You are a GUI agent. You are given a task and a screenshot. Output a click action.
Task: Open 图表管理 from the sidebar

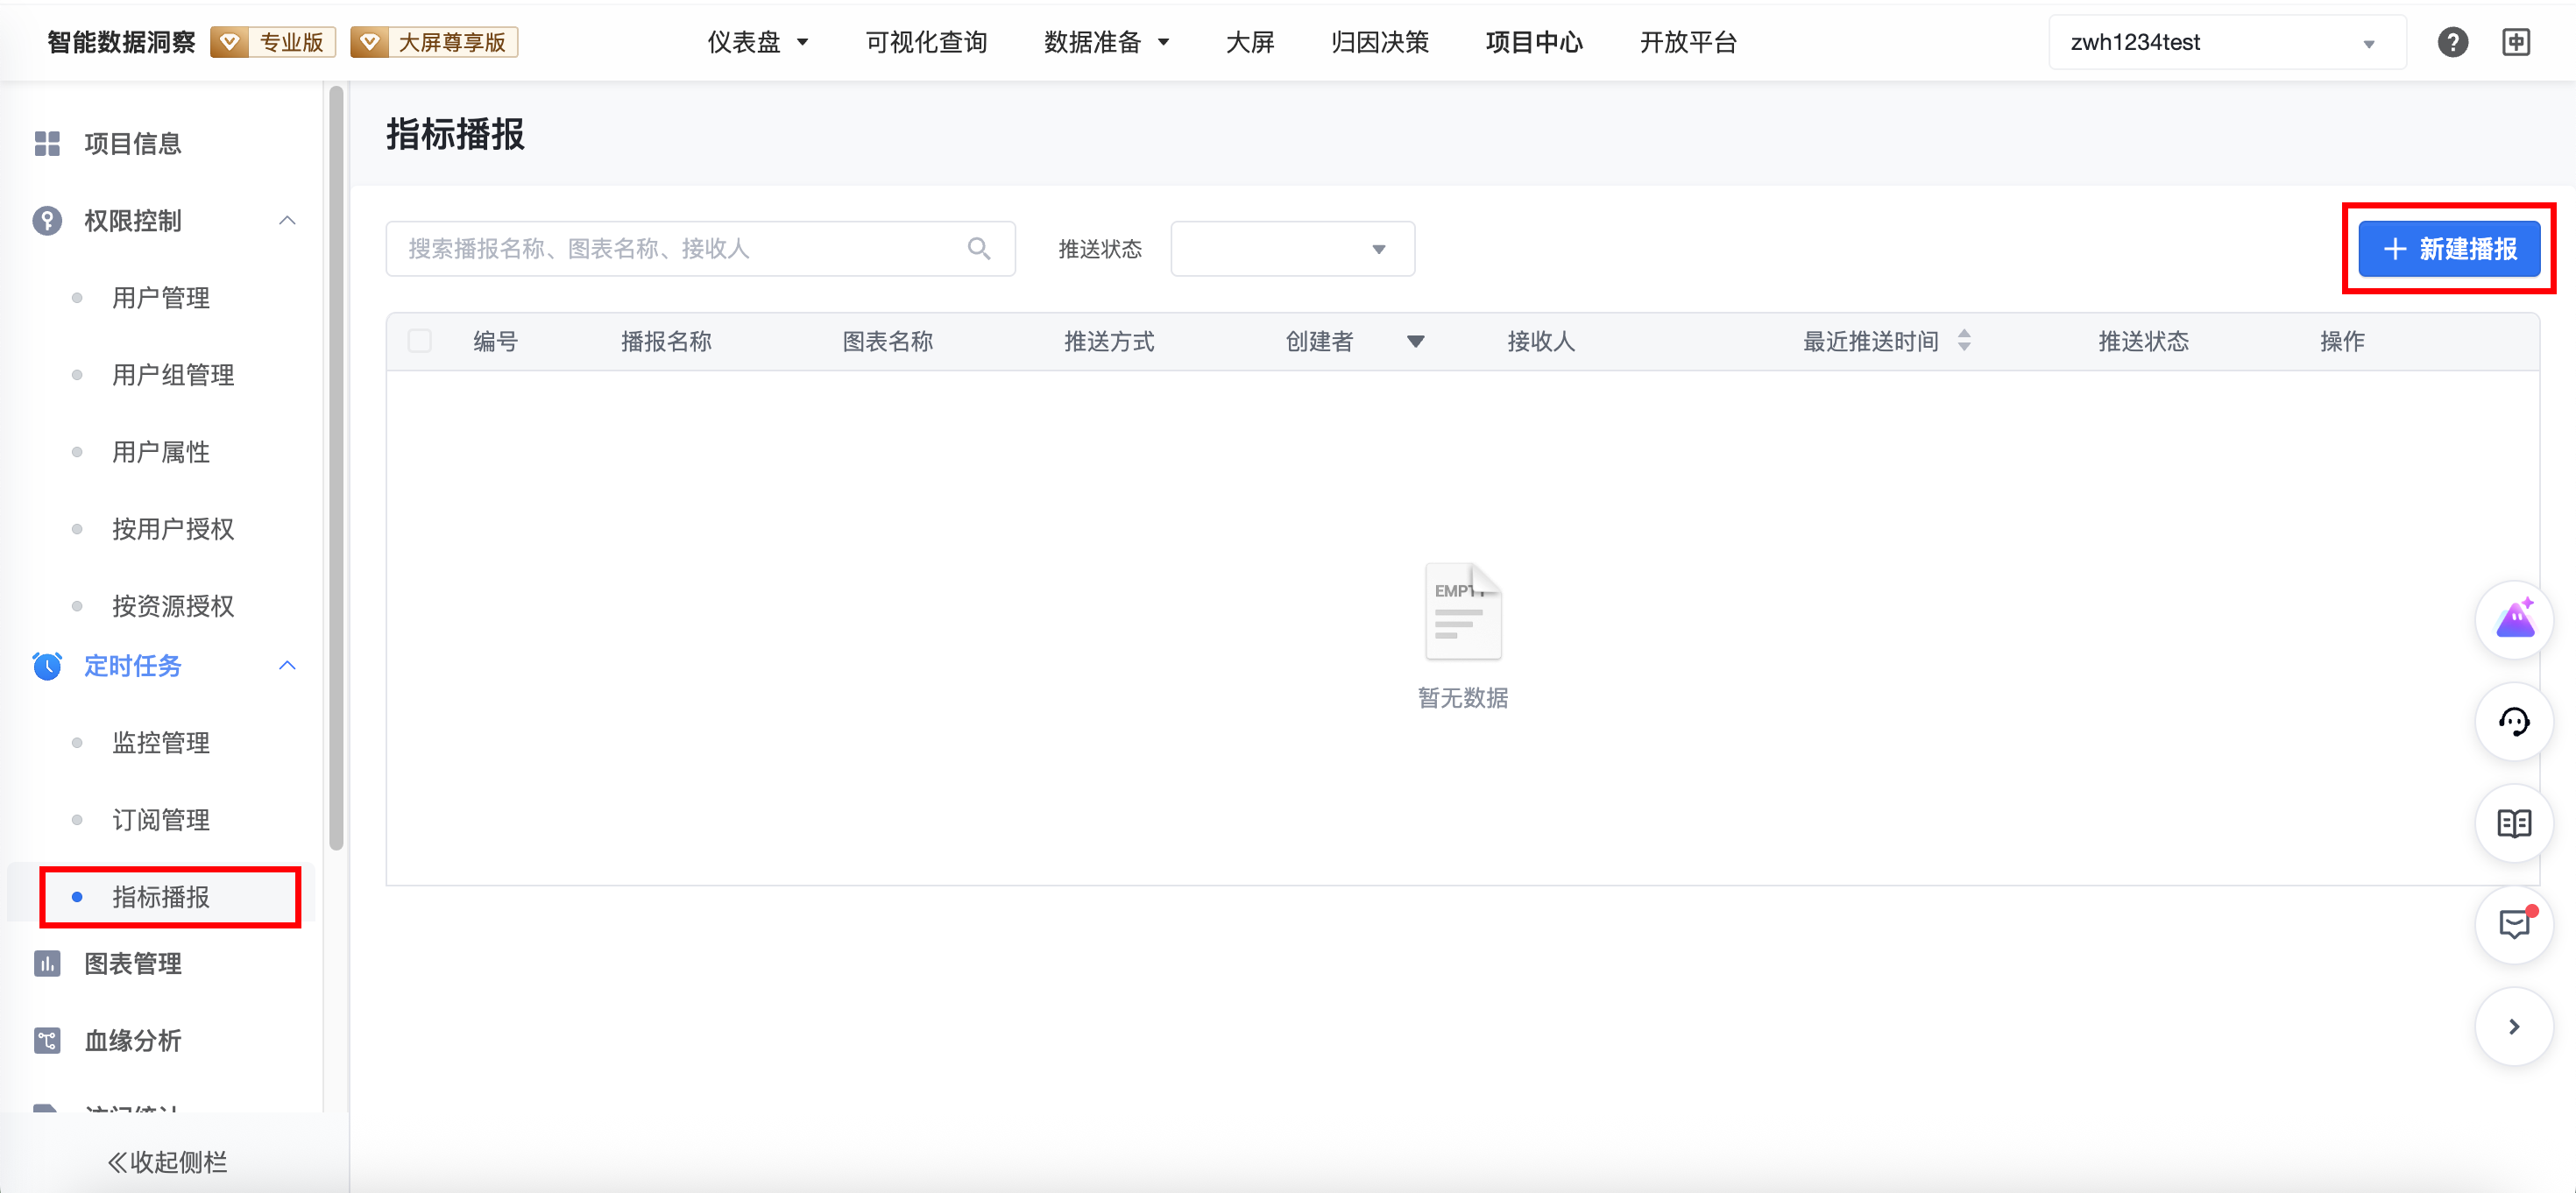[x=133, y=963]
